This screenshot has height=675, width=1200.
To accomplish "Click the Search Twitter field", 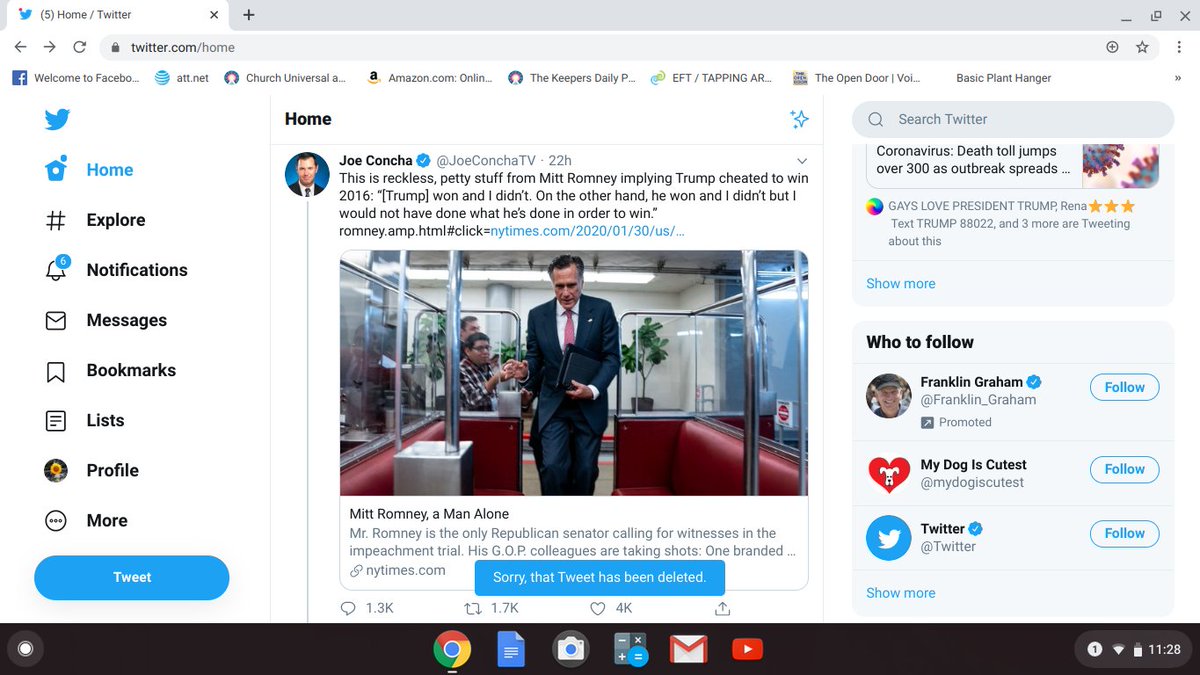I will pyautogui.click(x=1013, y=119).
